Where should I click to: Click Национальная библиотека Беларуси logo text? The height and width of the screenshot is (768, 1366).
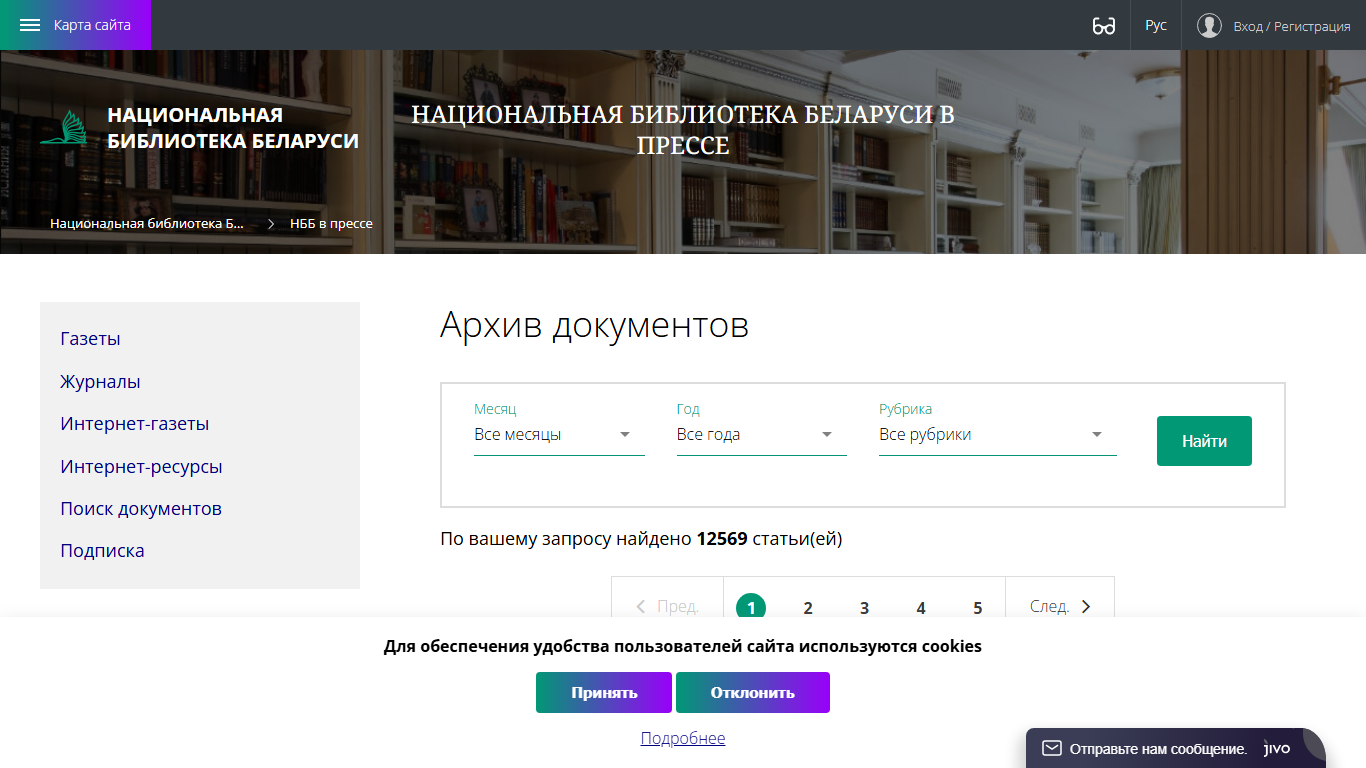[233, 128]
